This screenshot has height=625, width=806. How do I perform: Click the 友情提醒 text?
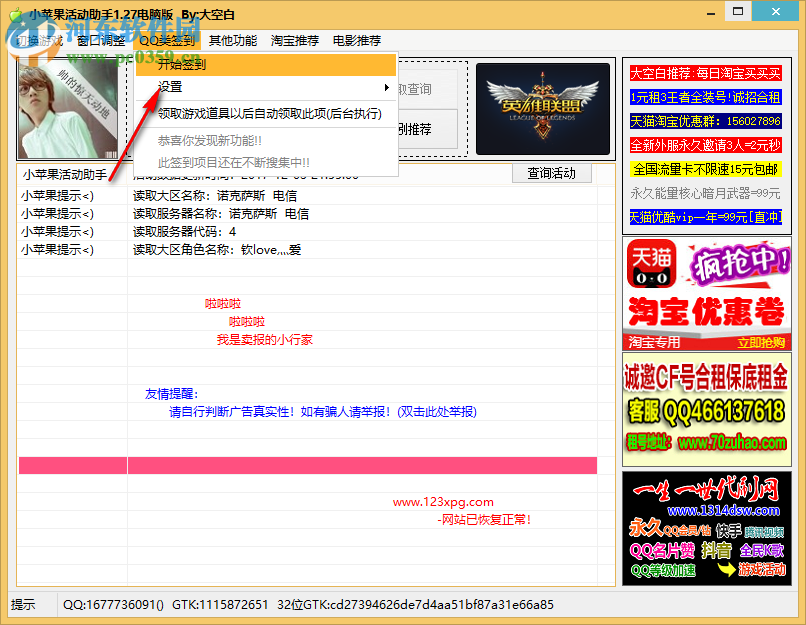click(171, 394)
